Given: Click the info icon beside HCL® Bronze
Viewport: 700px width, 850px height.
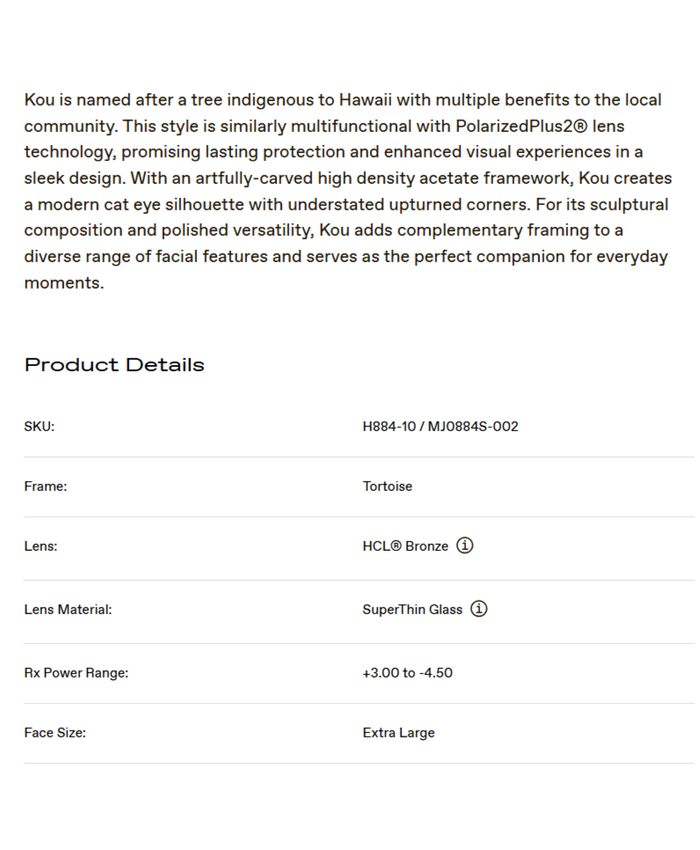Looking at the screenshot, I should [465, 546].
